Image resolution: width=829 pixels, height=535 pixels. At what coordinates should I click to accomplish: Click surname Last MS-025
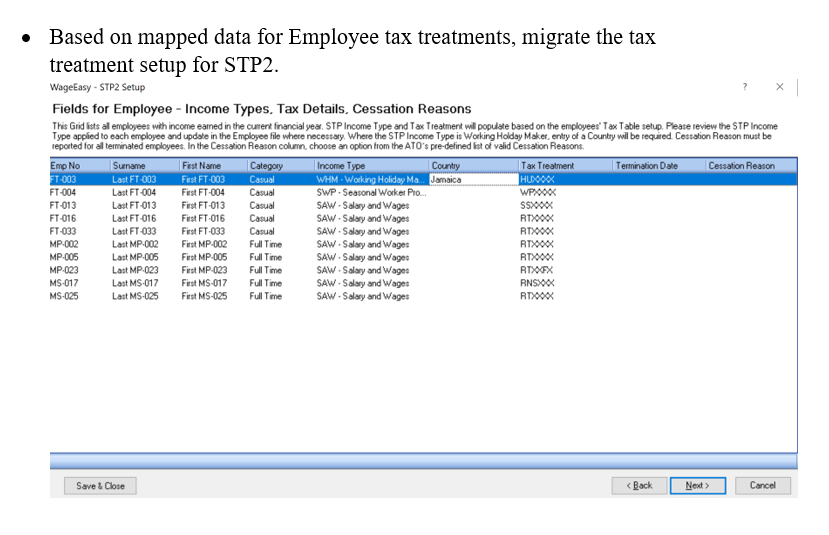135,296
